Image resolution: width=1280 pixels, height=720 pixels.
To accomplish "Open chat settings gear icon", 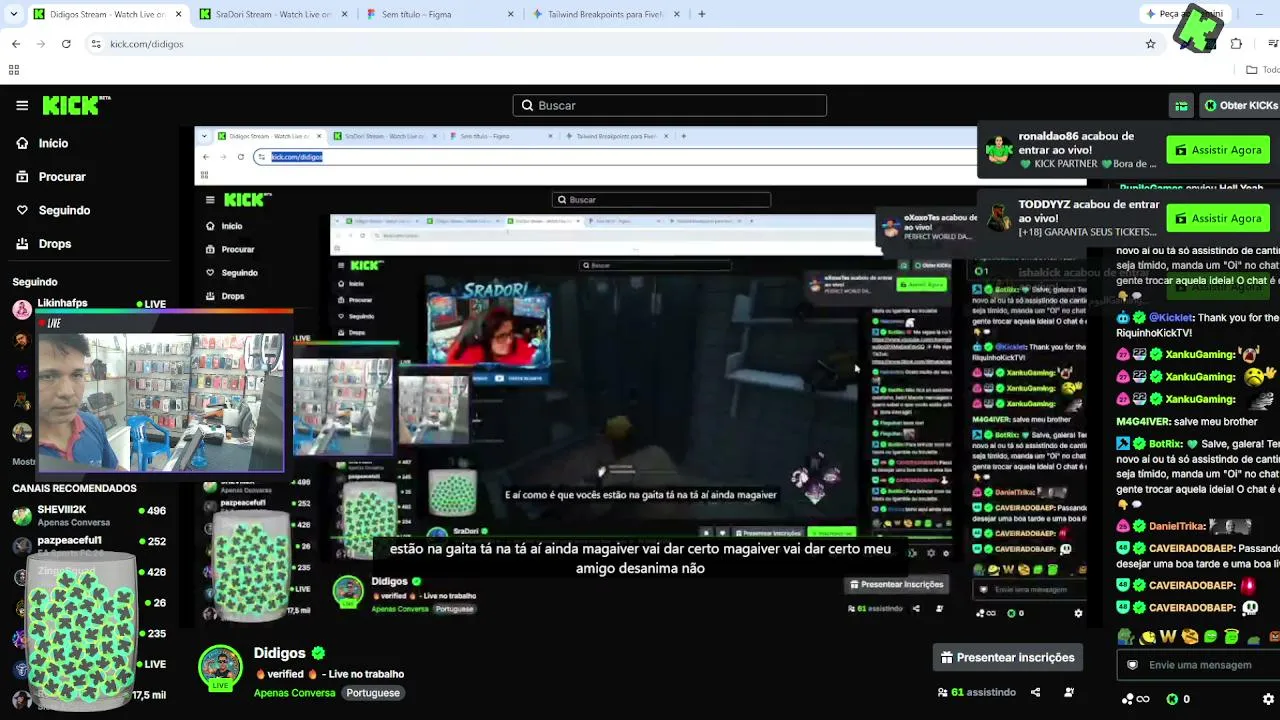I will (1268, 699).
